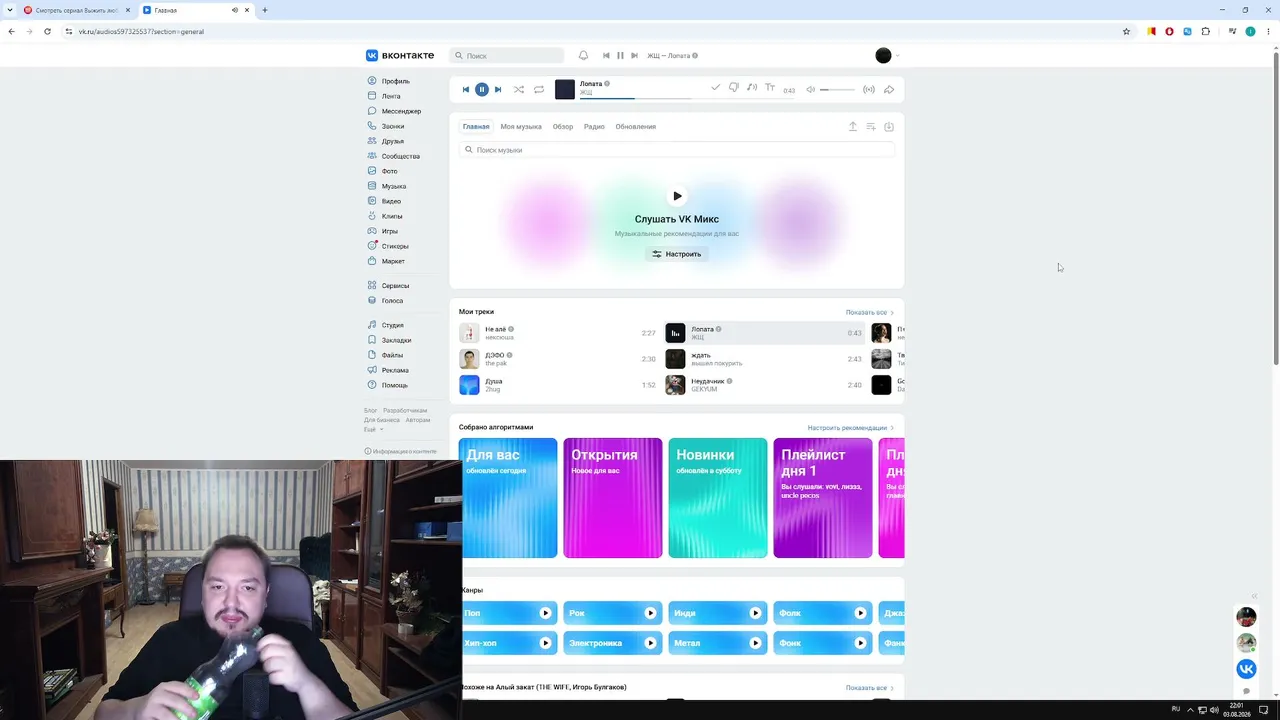Open Сообщества in the left sidebar
1280x720 pixels.
[x=393, y=156]
